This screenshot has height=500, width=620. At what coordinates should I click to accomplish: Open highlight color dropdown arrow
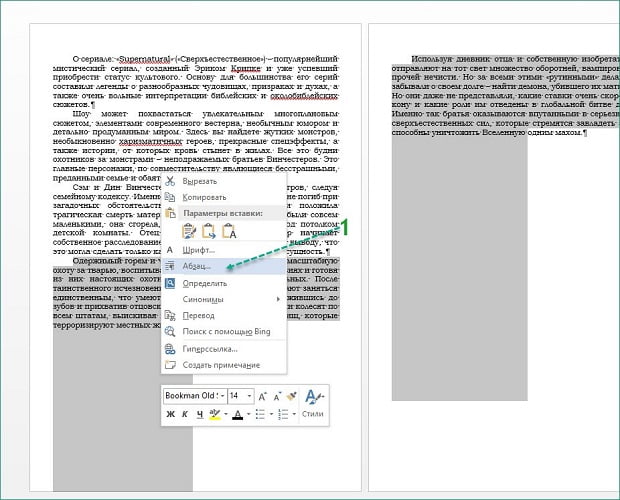click(x=226, y=414)
